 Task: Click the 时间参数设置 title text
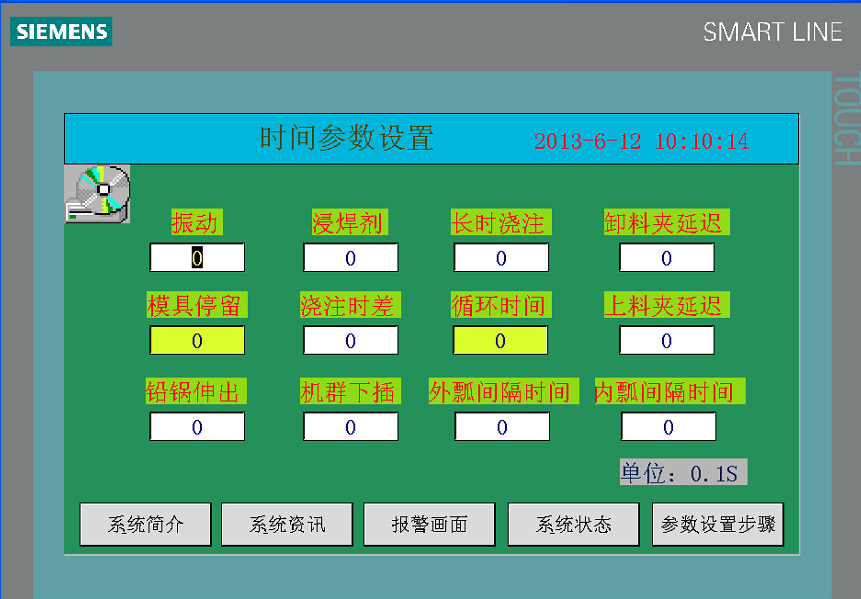click(x=347, y=138)
